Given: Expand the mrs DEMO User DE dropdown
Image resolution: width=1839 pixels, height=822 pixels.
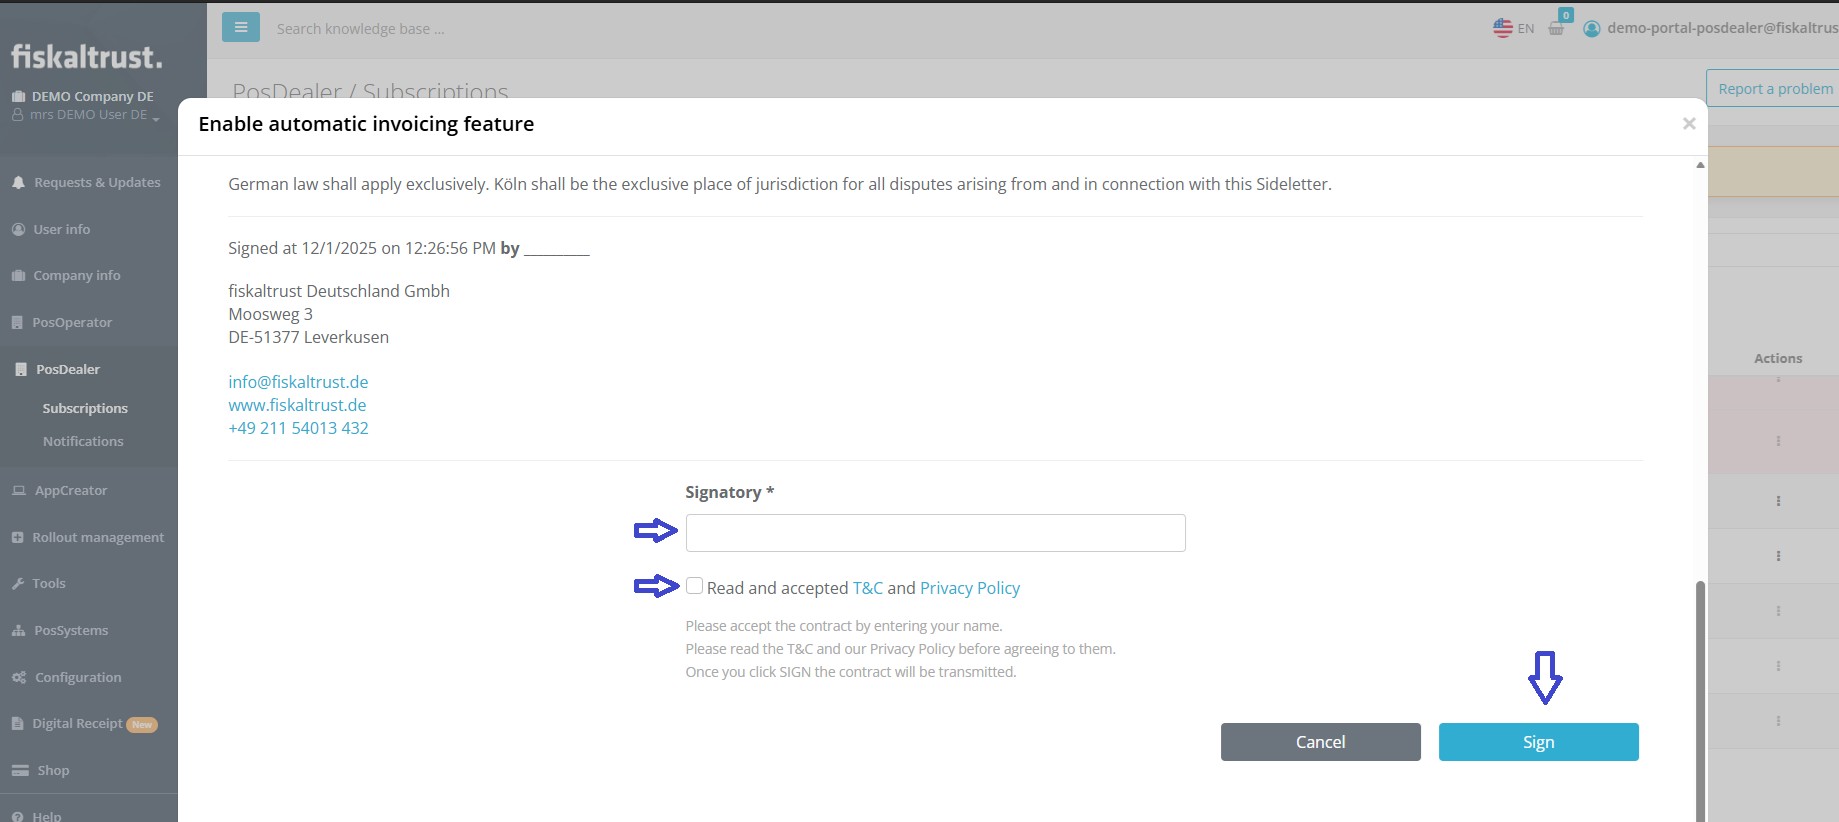Looking at the screenshot, I should [x=86, y=115].
